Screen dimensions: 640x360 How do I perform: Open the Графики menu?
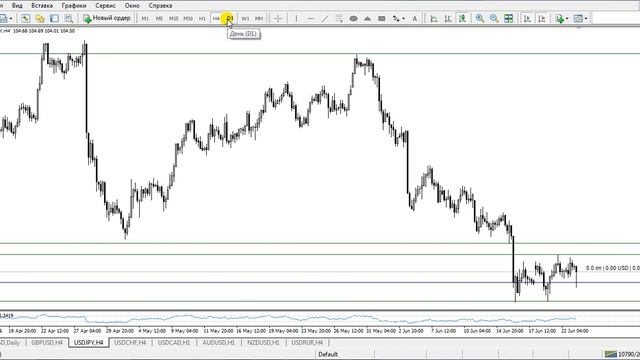(74, 6)
